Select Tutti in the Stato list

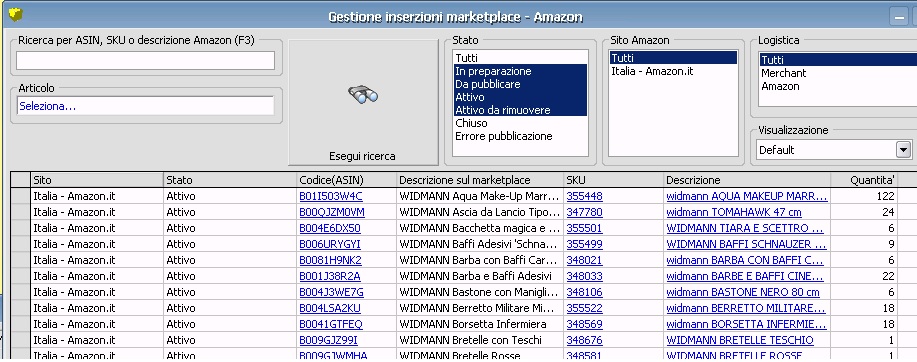(x=520, y=58)
